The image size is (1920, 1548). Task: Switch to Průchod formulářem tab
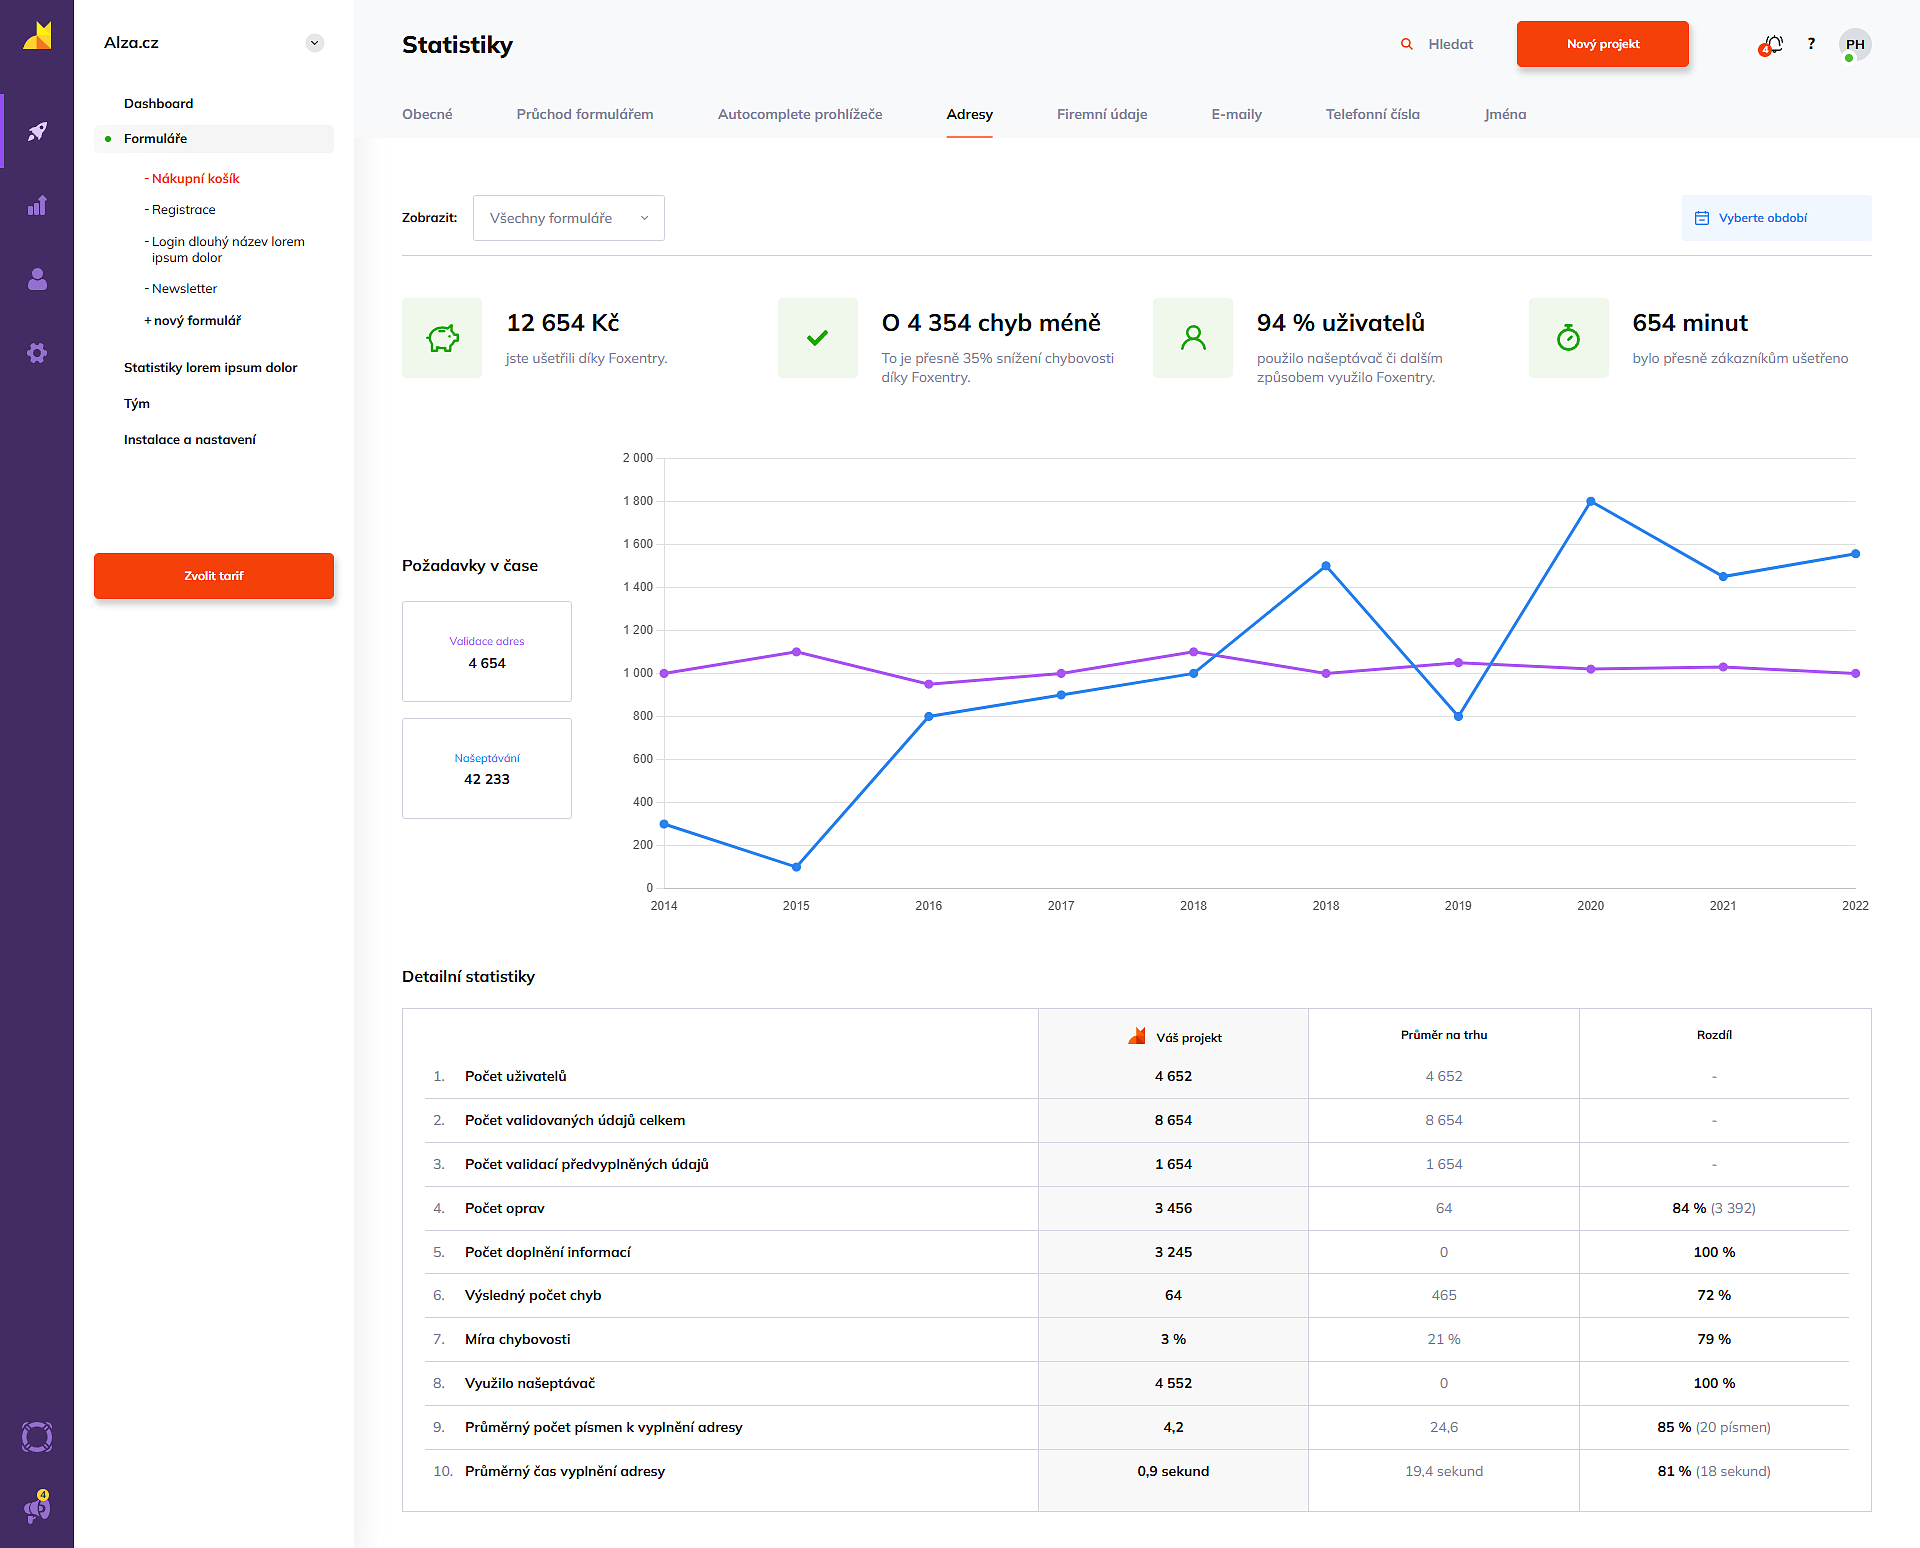coord(584,114)
